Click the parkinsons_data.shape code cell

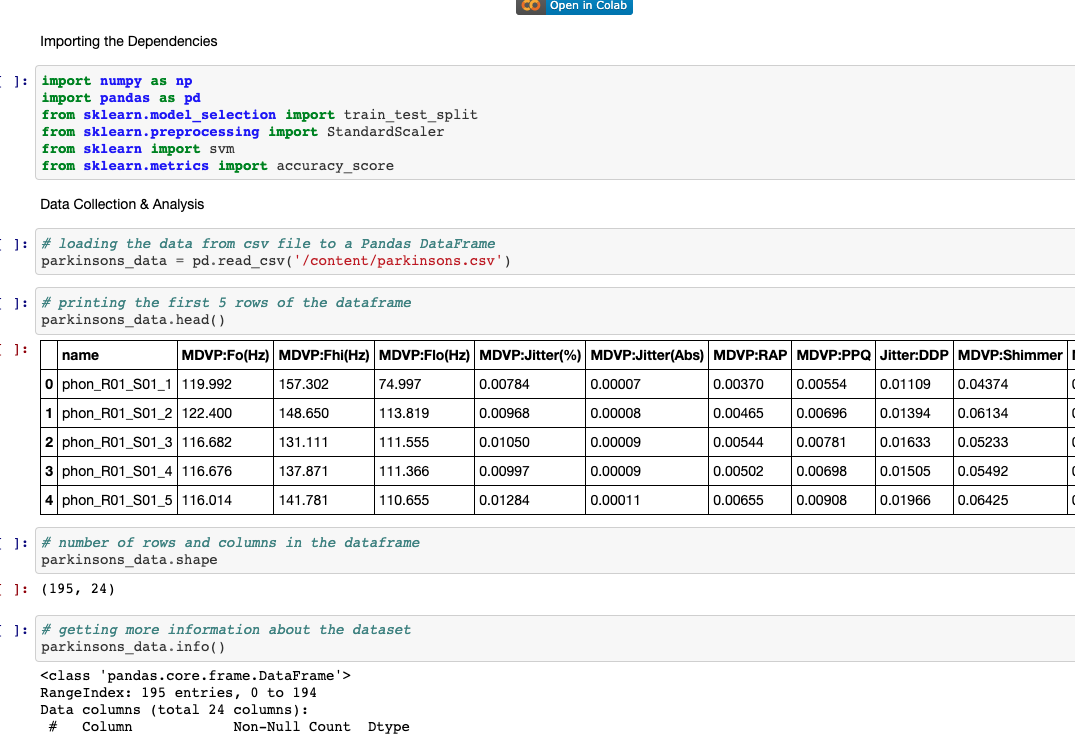(555, 550)
